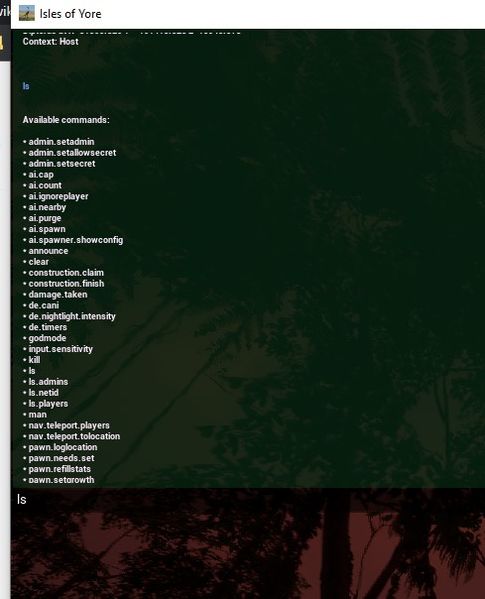Screen dimensions: 485x599
Task: Click the ai.cap command entry
Action: (x=41, y=175)
